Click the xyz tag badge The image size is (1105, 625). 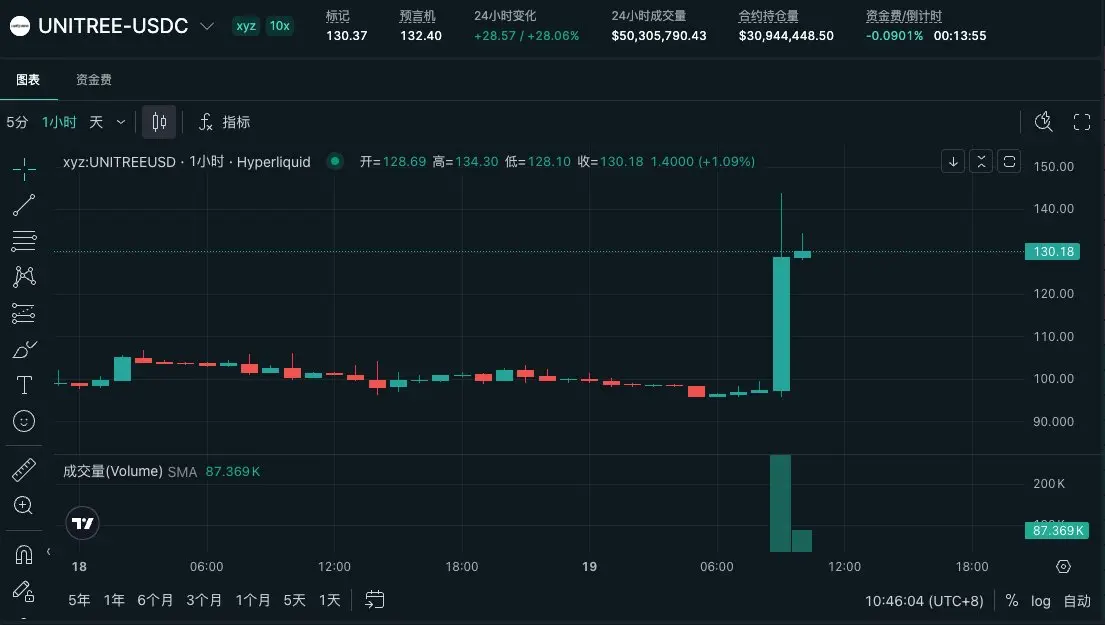(x=246, y=26)
